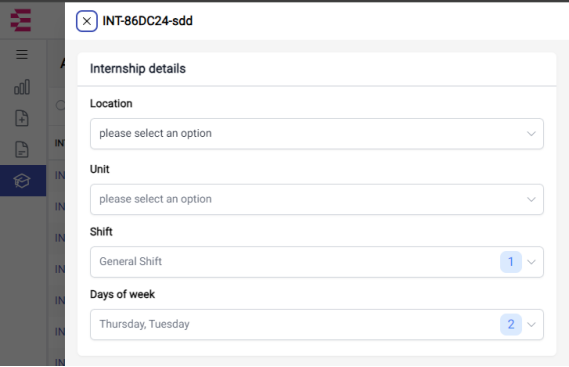Viewport: 569px width, 367px height.
Task: Open the Location dropdown
Action: coord(317,134)
